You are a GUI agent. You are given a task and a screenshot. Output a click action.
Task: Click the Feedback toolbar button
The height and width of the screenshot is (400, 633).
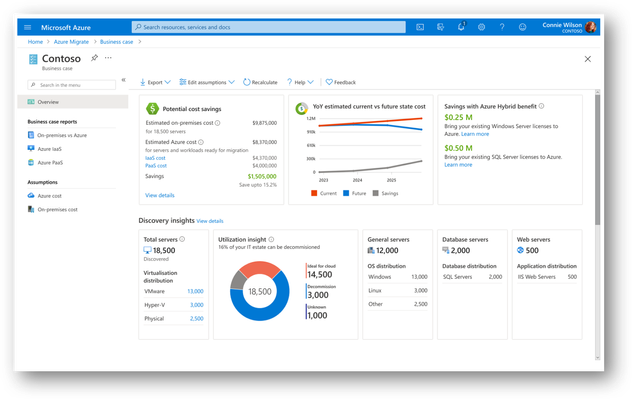341,82
